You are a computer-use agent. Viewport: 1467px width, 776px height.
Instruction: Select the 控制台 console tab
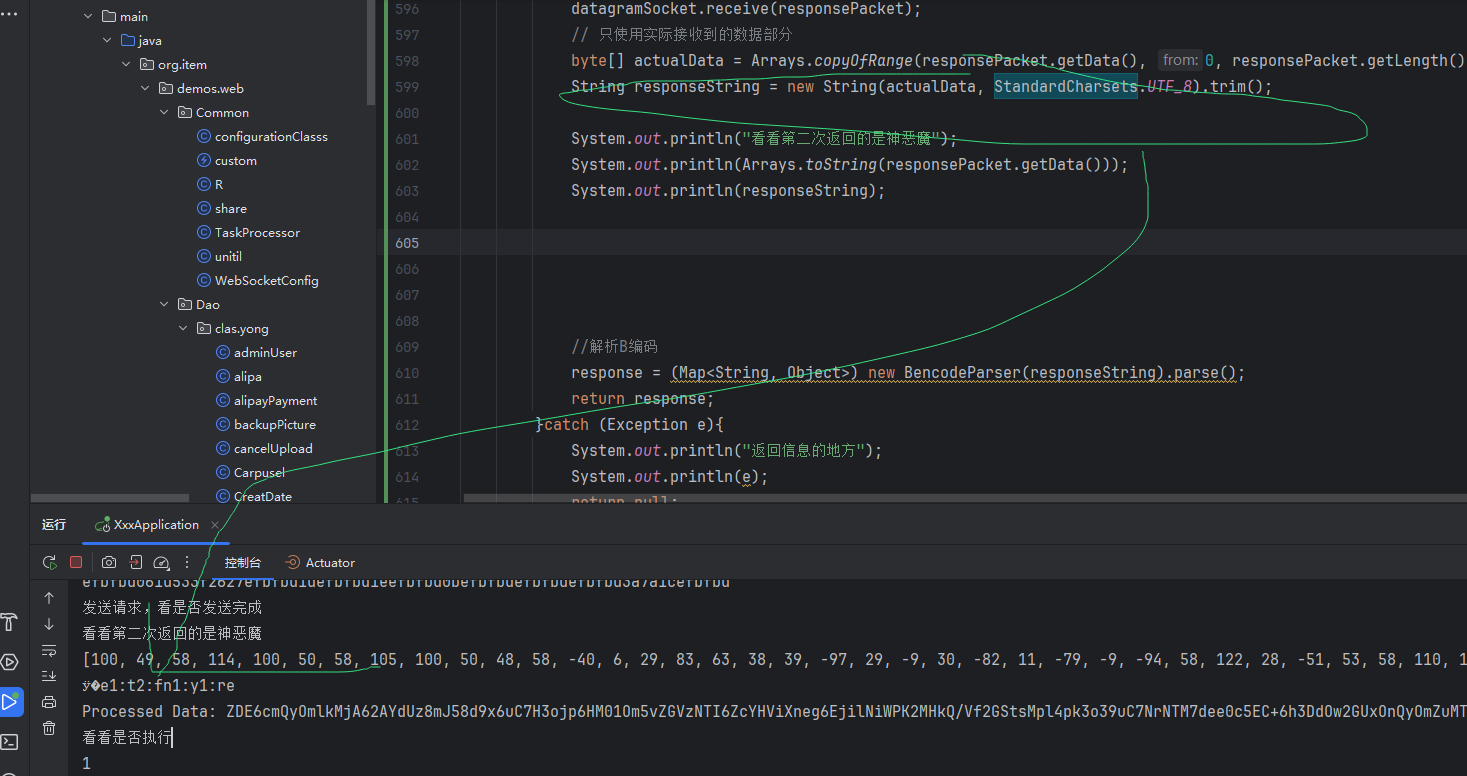(242, 563)
